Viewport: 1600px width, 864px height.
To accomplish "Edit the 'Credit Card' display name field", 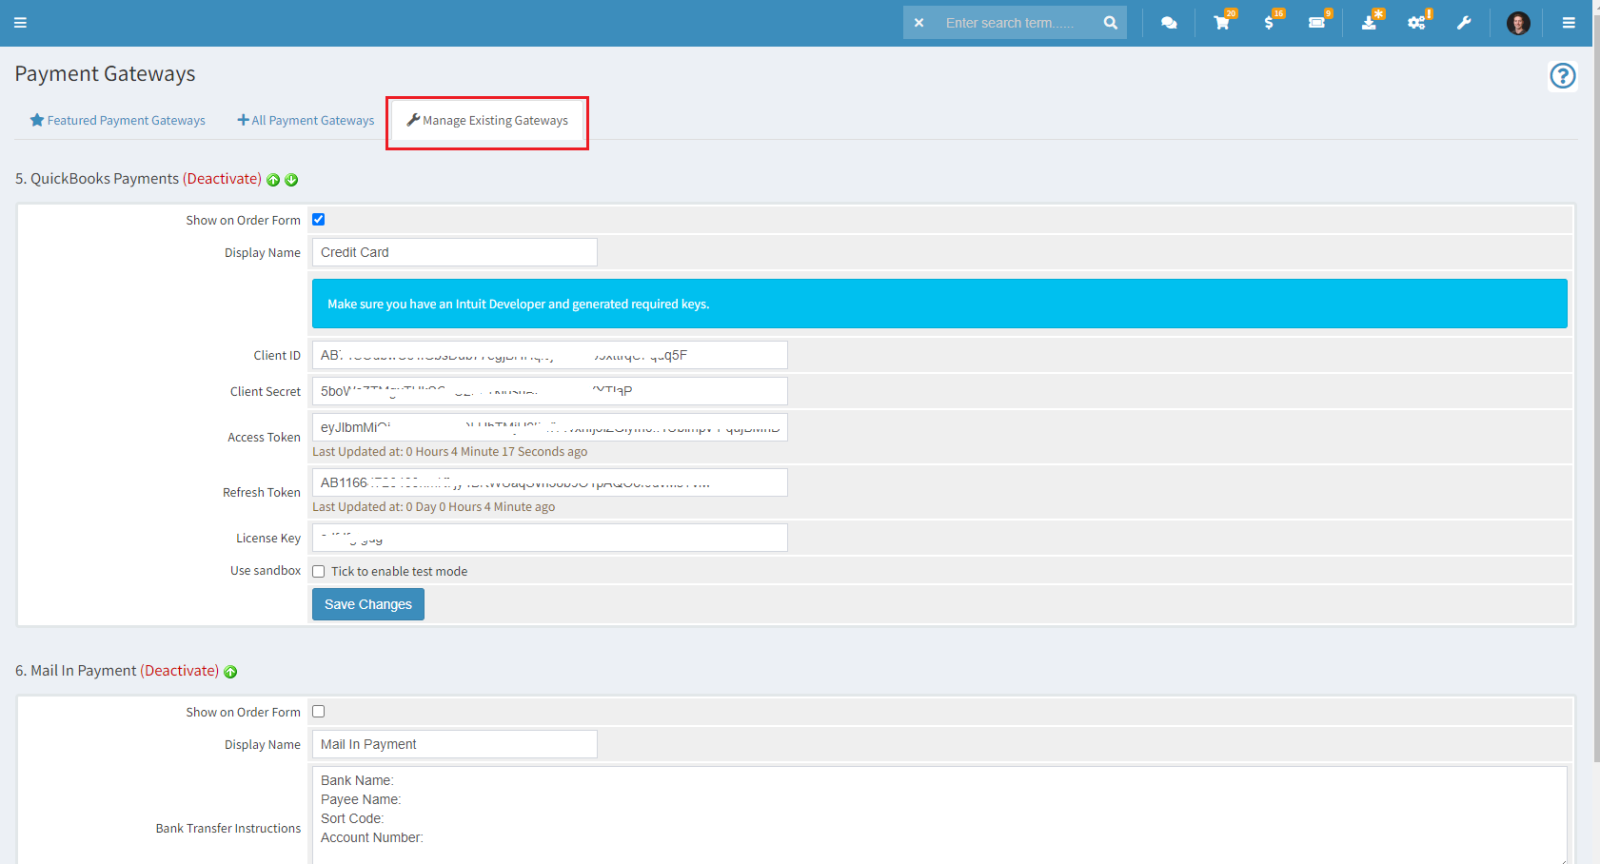I will (455, 252).
